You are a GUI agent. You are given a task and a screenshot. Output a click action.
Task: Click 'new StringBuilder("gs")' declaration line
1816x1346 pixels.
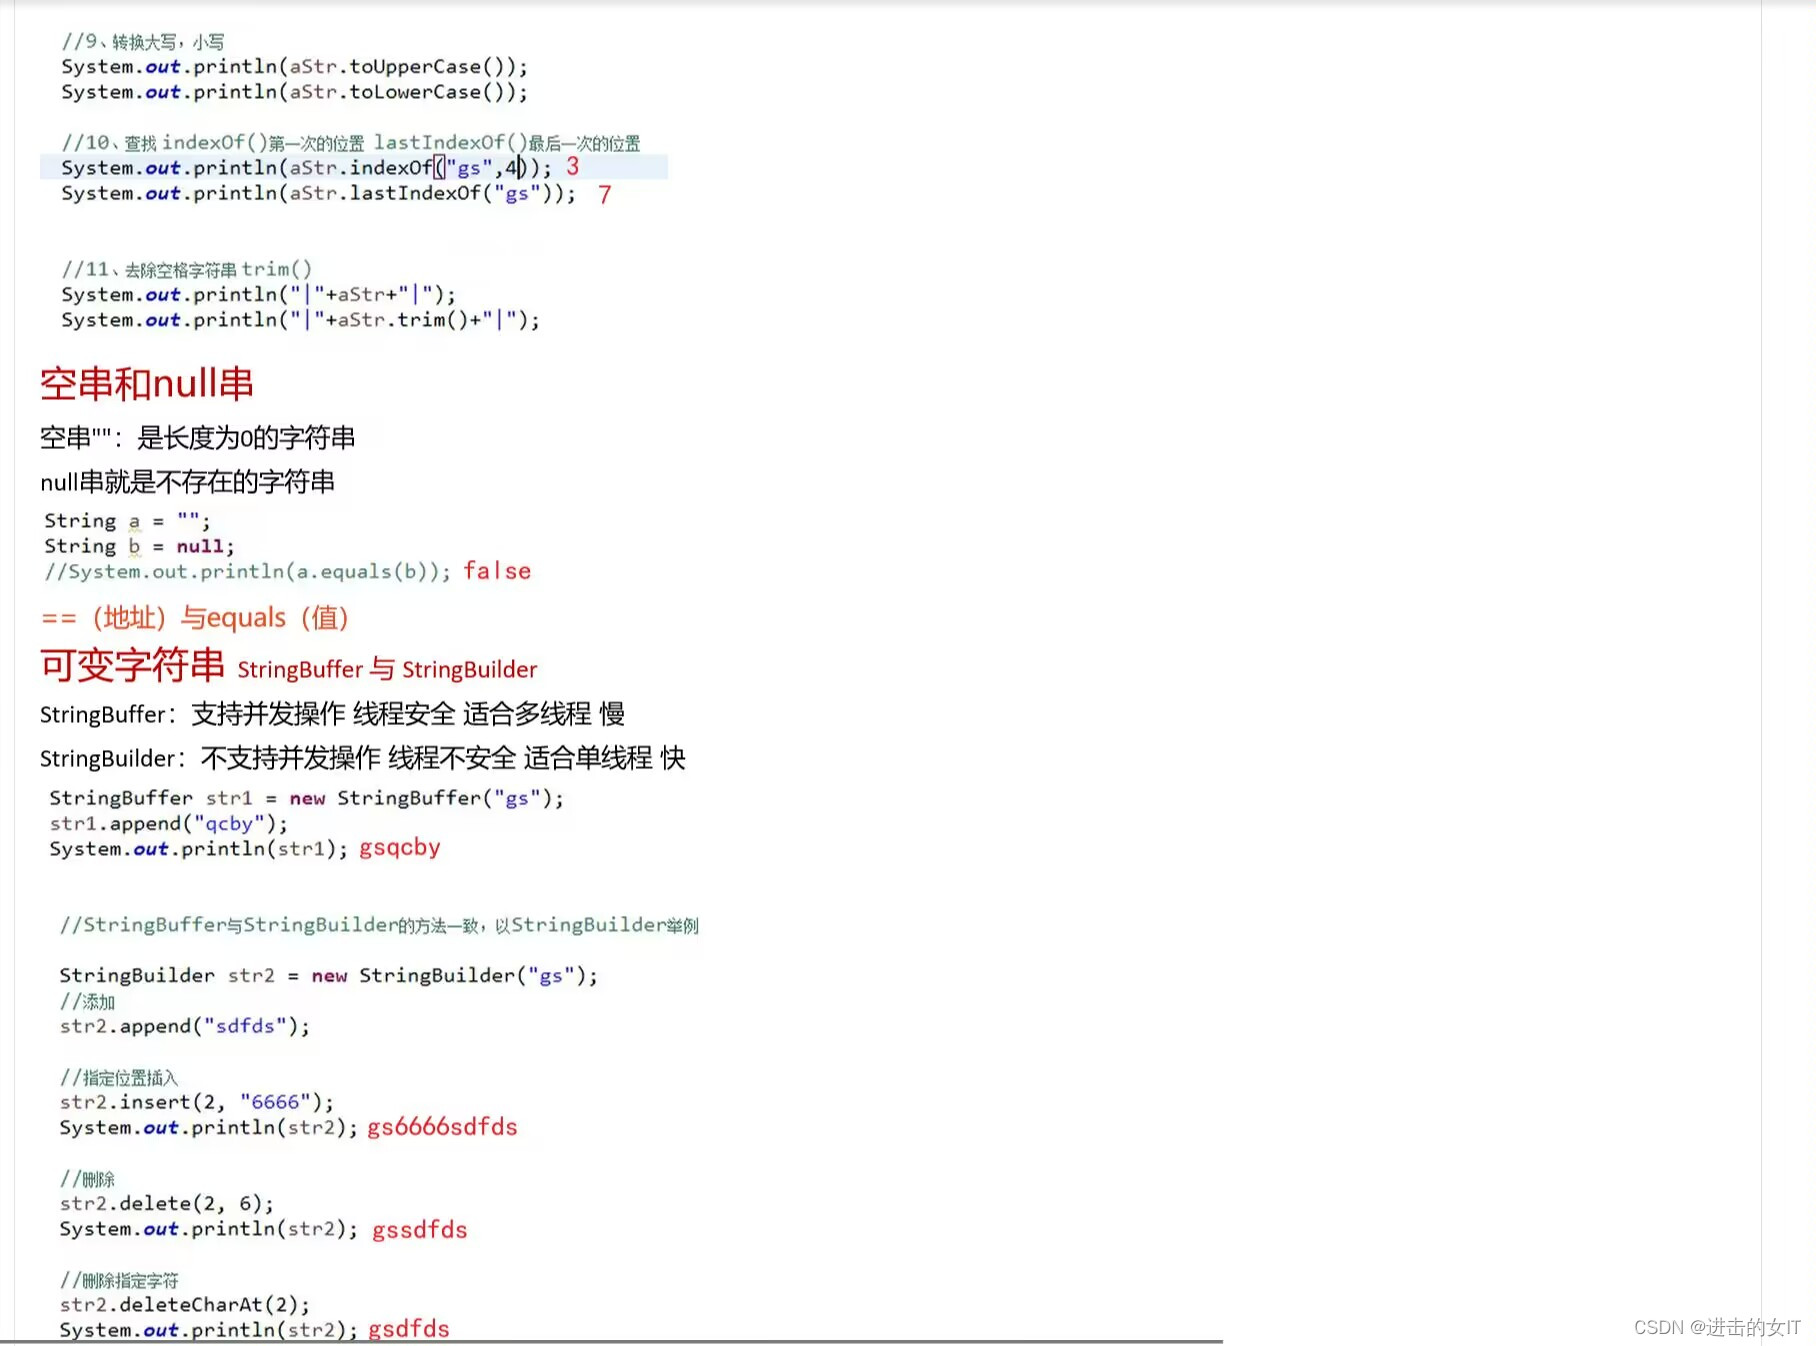click(x=329, y=975)
